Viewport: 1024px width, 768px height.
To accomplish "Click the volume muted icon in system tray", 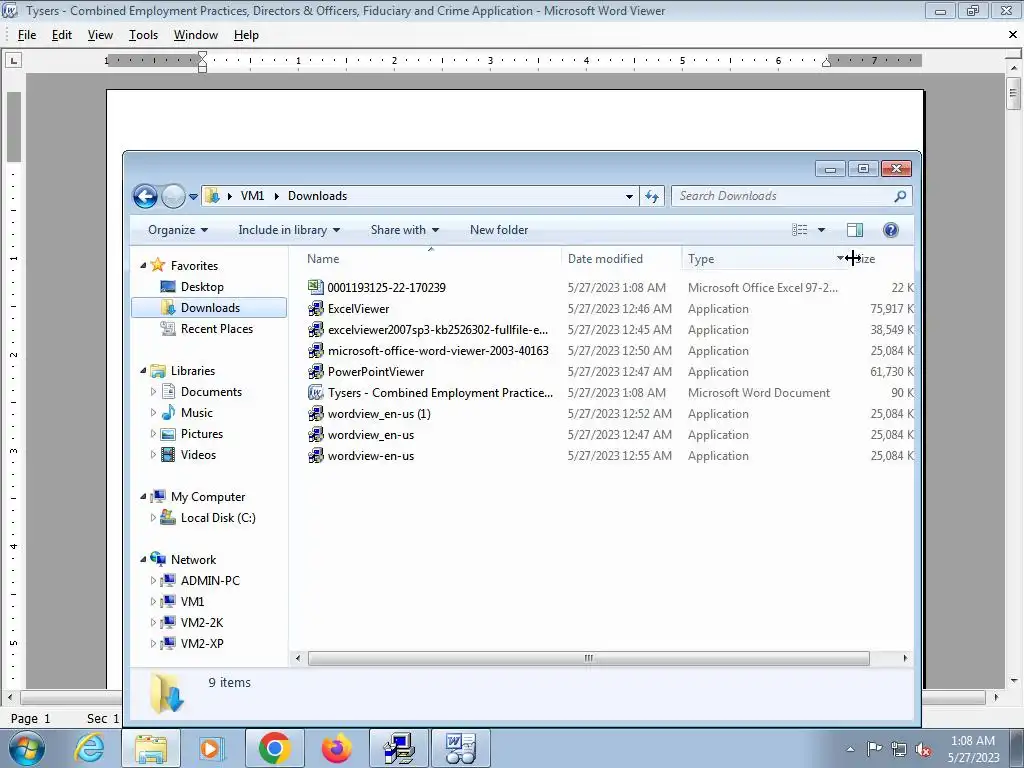I will 923,750.
